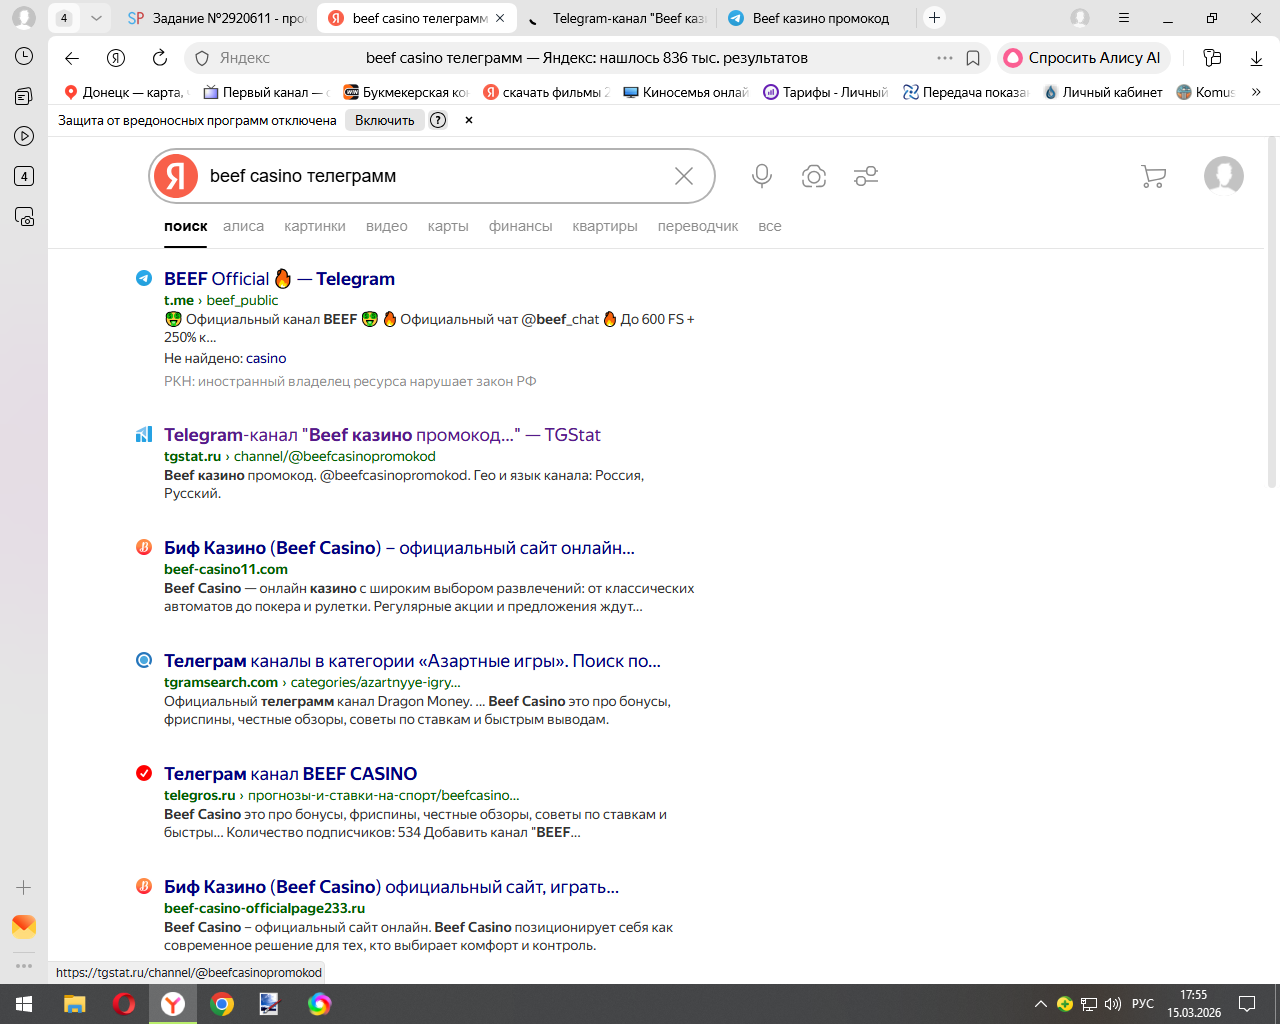Close the 'beef casino телеграмм' tab
Image resolution: width=1280 pixels, height=1024 pixels.
tap(500, 18)
